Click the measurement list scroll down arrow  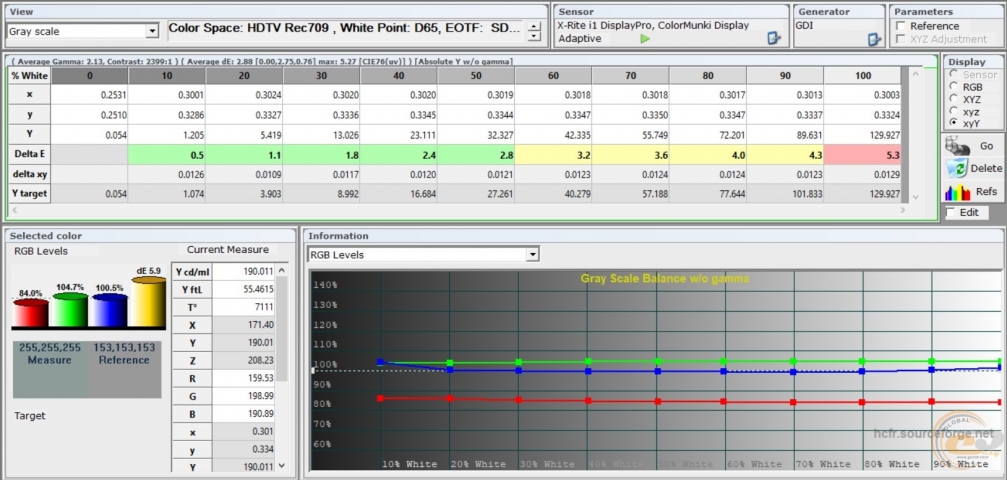point(282,467)
